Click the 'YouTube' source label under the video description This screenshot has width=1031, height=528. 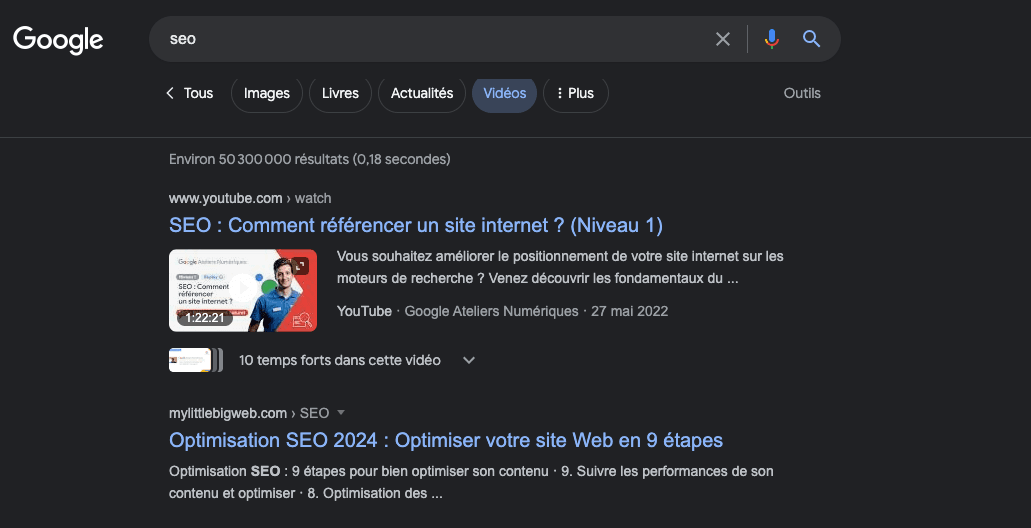[x=364, y=312]
